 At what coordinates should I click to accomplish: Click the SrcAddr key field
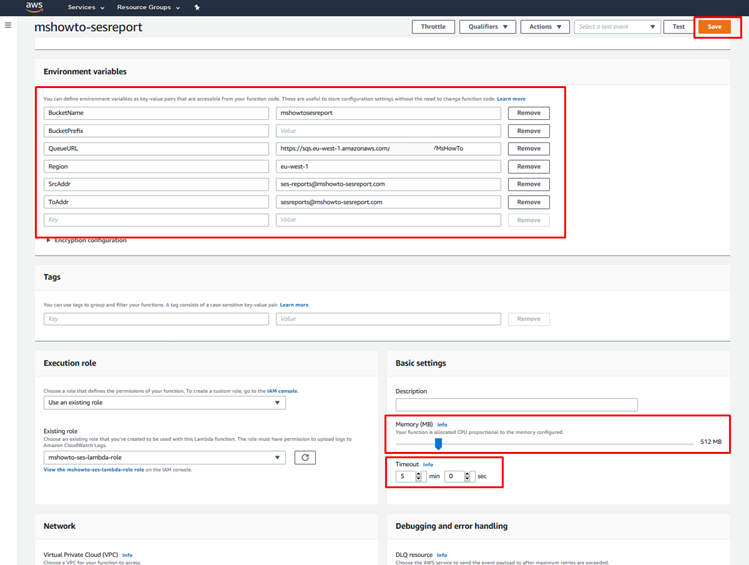156,184
